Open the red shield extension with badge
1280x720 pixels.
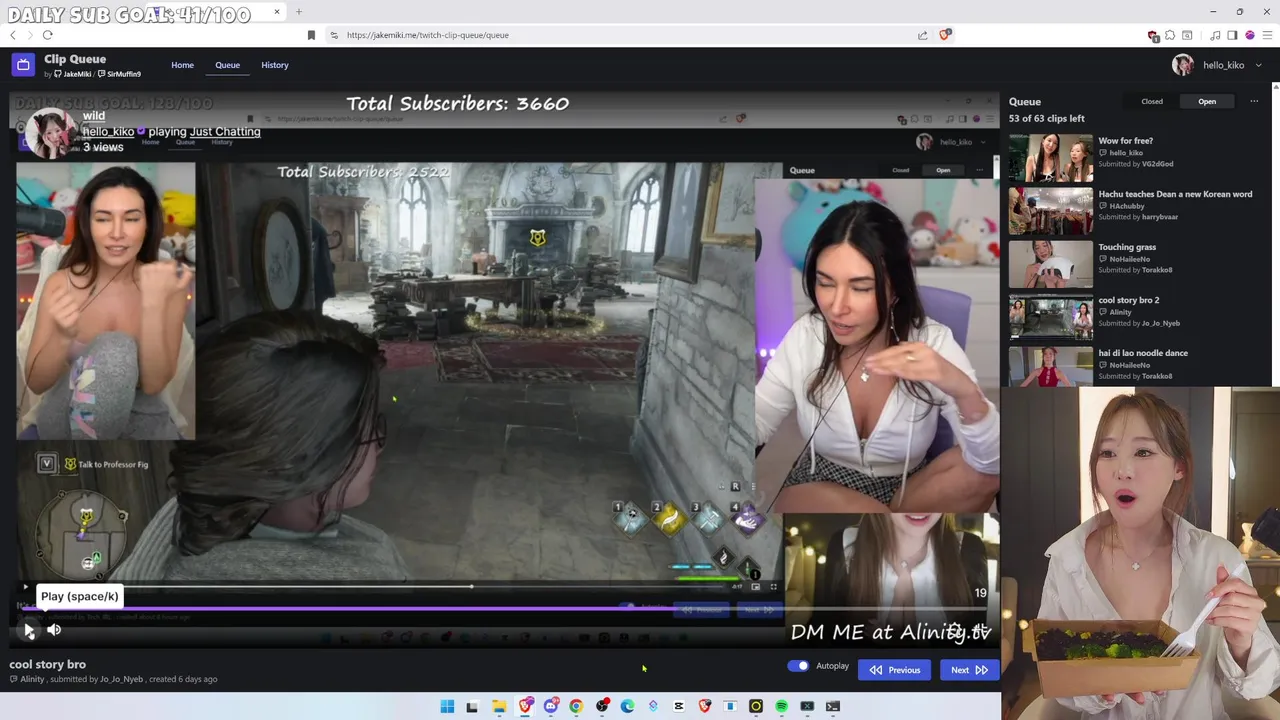point(1153,36)
